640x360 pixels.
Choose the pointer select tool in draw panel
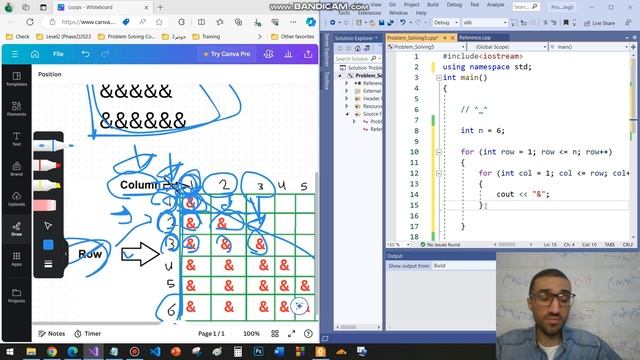coord(48,225)
